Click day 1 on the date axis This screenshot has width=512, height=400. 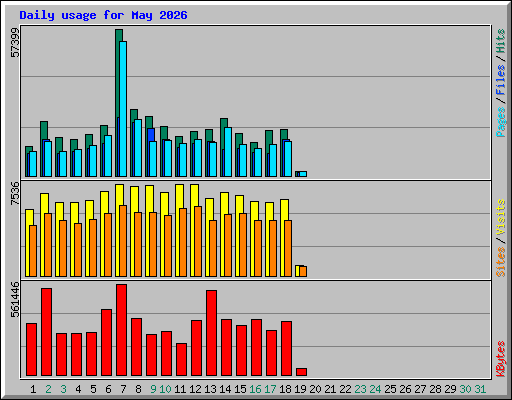[33, 389]
